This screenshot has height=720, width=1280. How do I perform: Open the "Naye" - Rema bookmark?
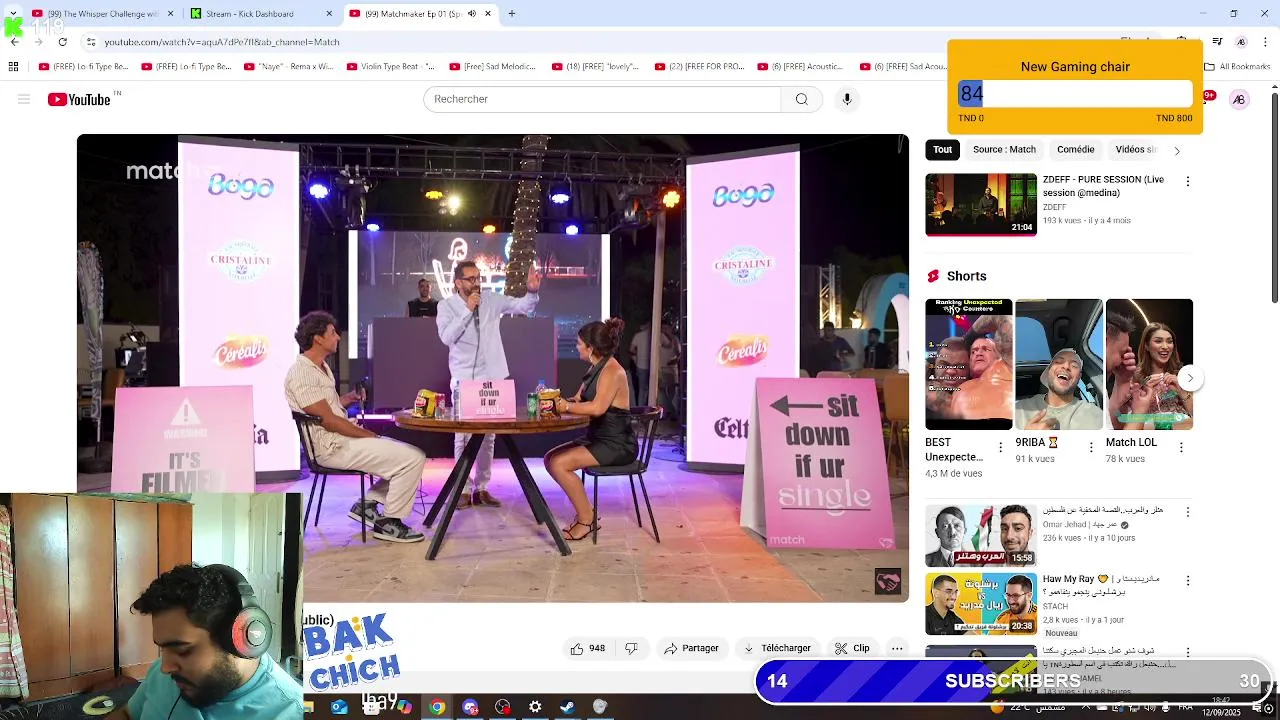[x=289, y=67]
